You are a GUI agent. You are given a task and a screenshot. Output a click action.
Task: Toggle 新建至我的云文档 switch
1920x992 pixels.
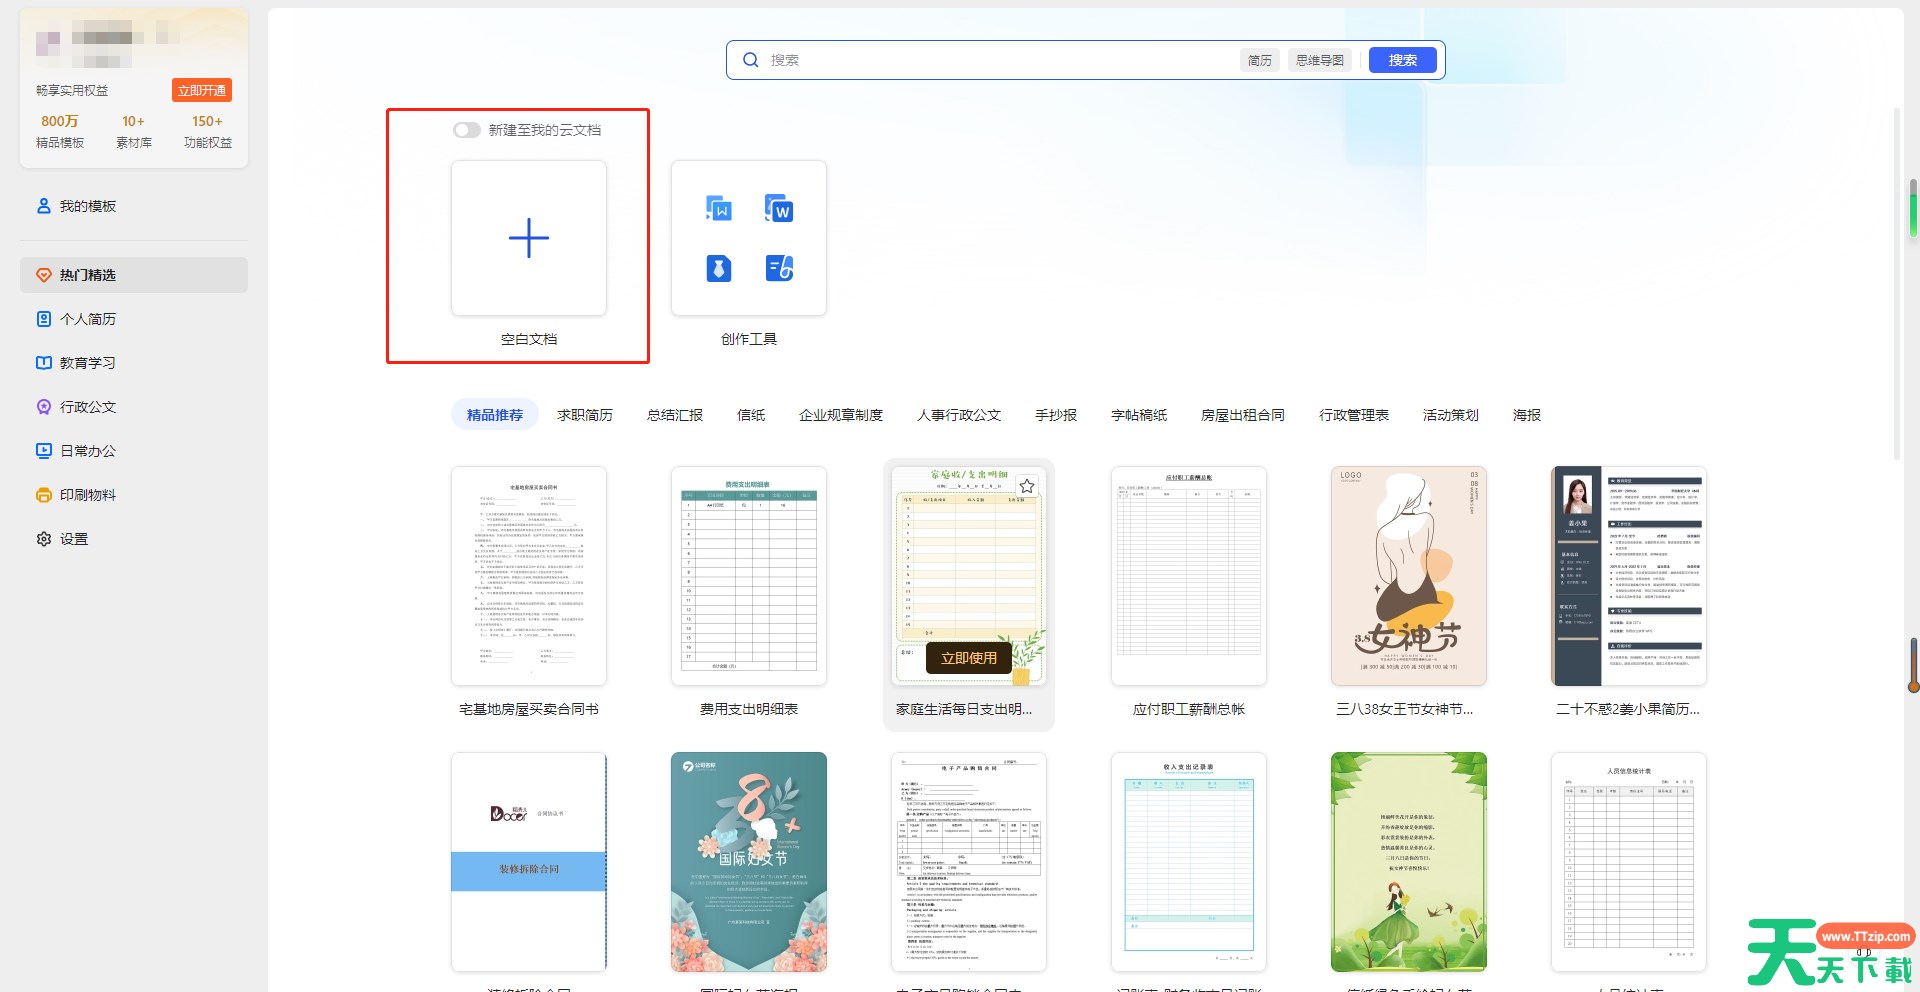tap(467, 130)
